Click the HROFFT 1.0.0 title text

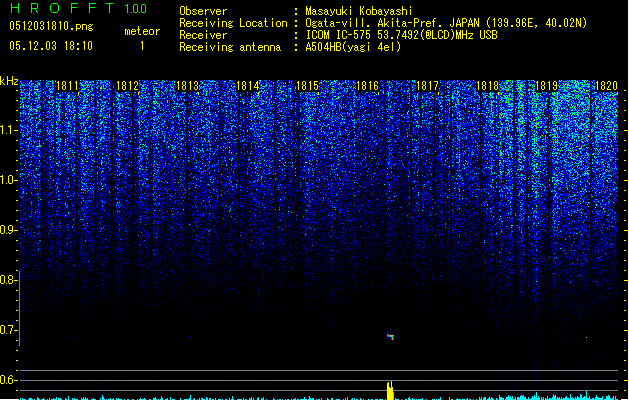click(78, 8)
